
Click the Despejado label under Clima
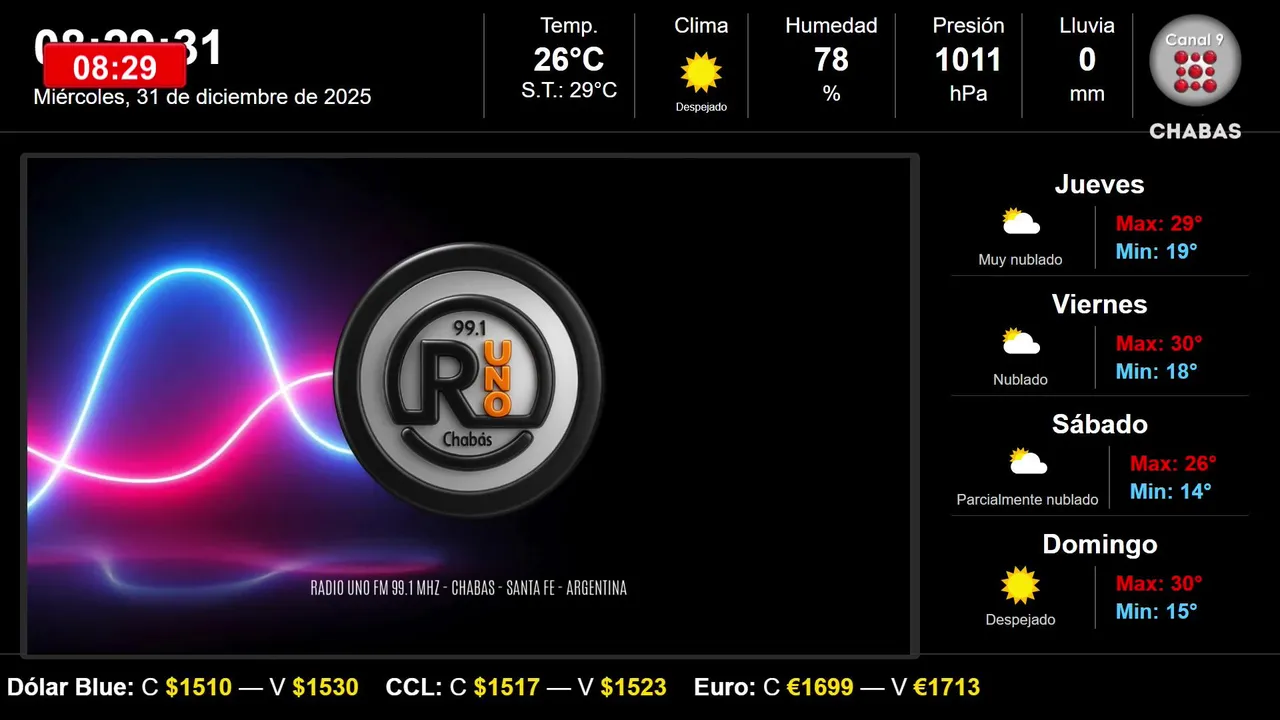point(701,107)
